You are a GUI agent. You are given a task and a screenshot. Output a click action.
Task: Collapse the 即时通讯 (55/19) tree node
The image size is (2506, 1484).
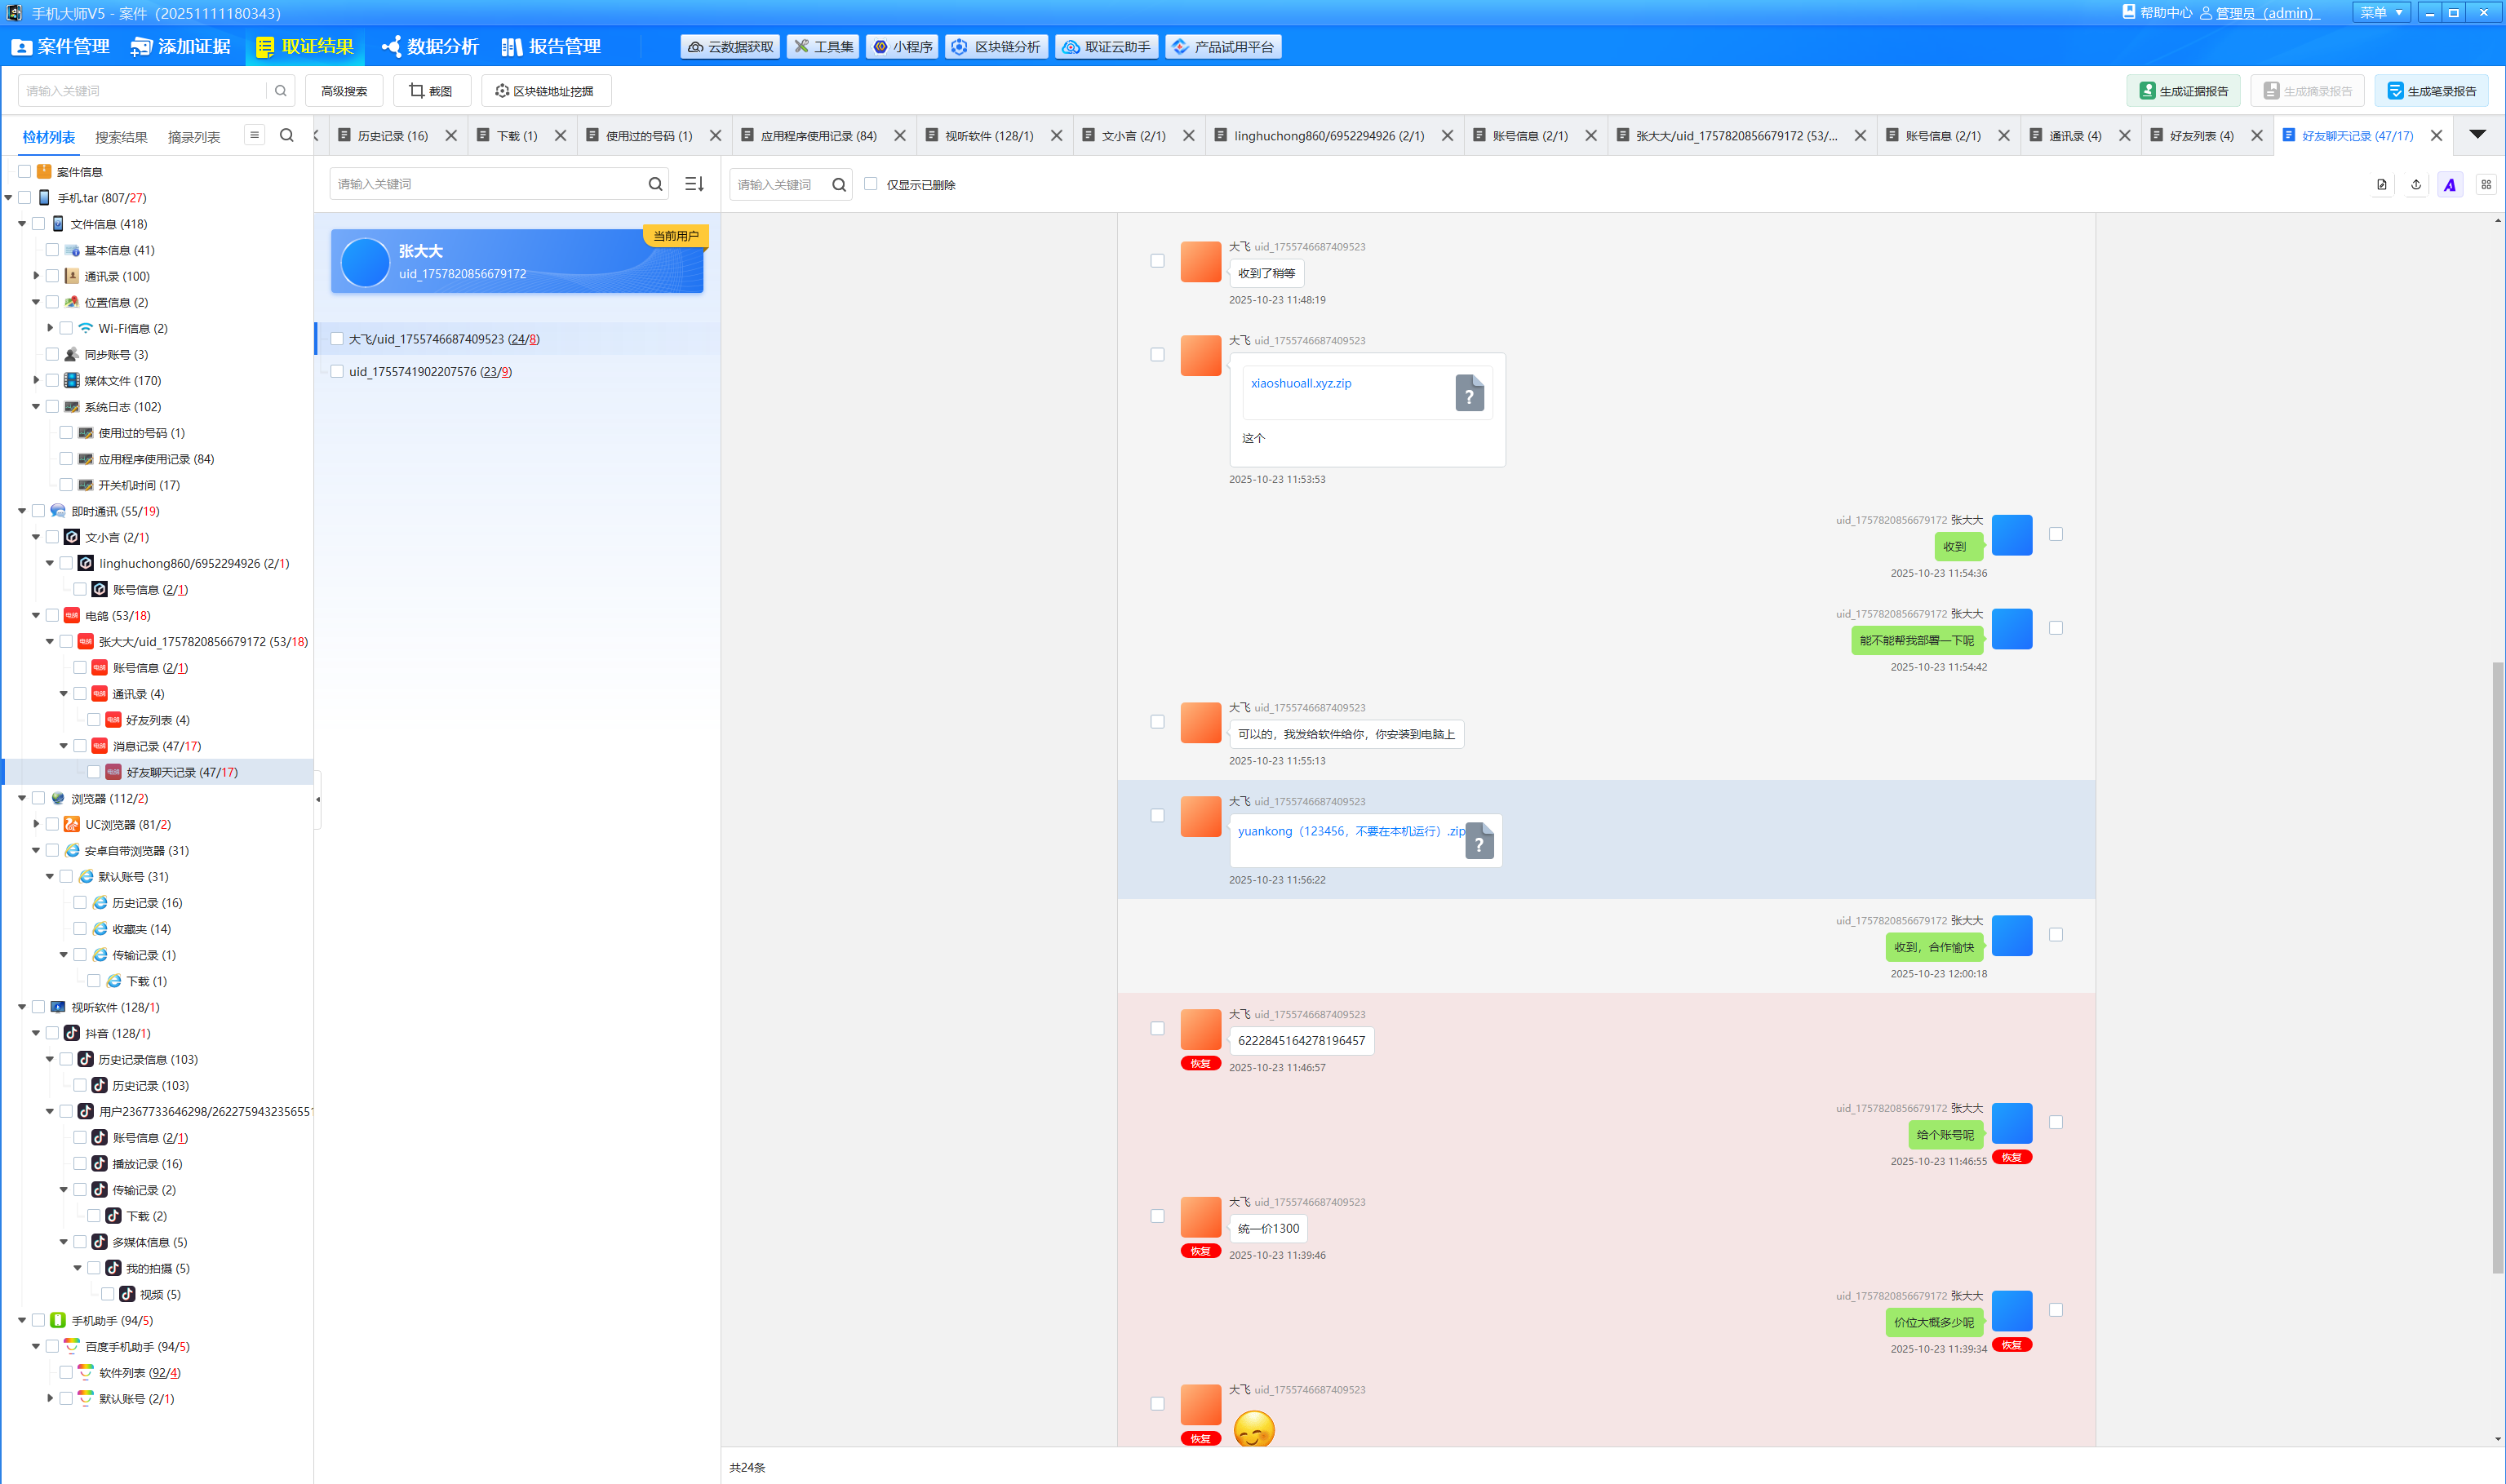(x=22, y=511)
